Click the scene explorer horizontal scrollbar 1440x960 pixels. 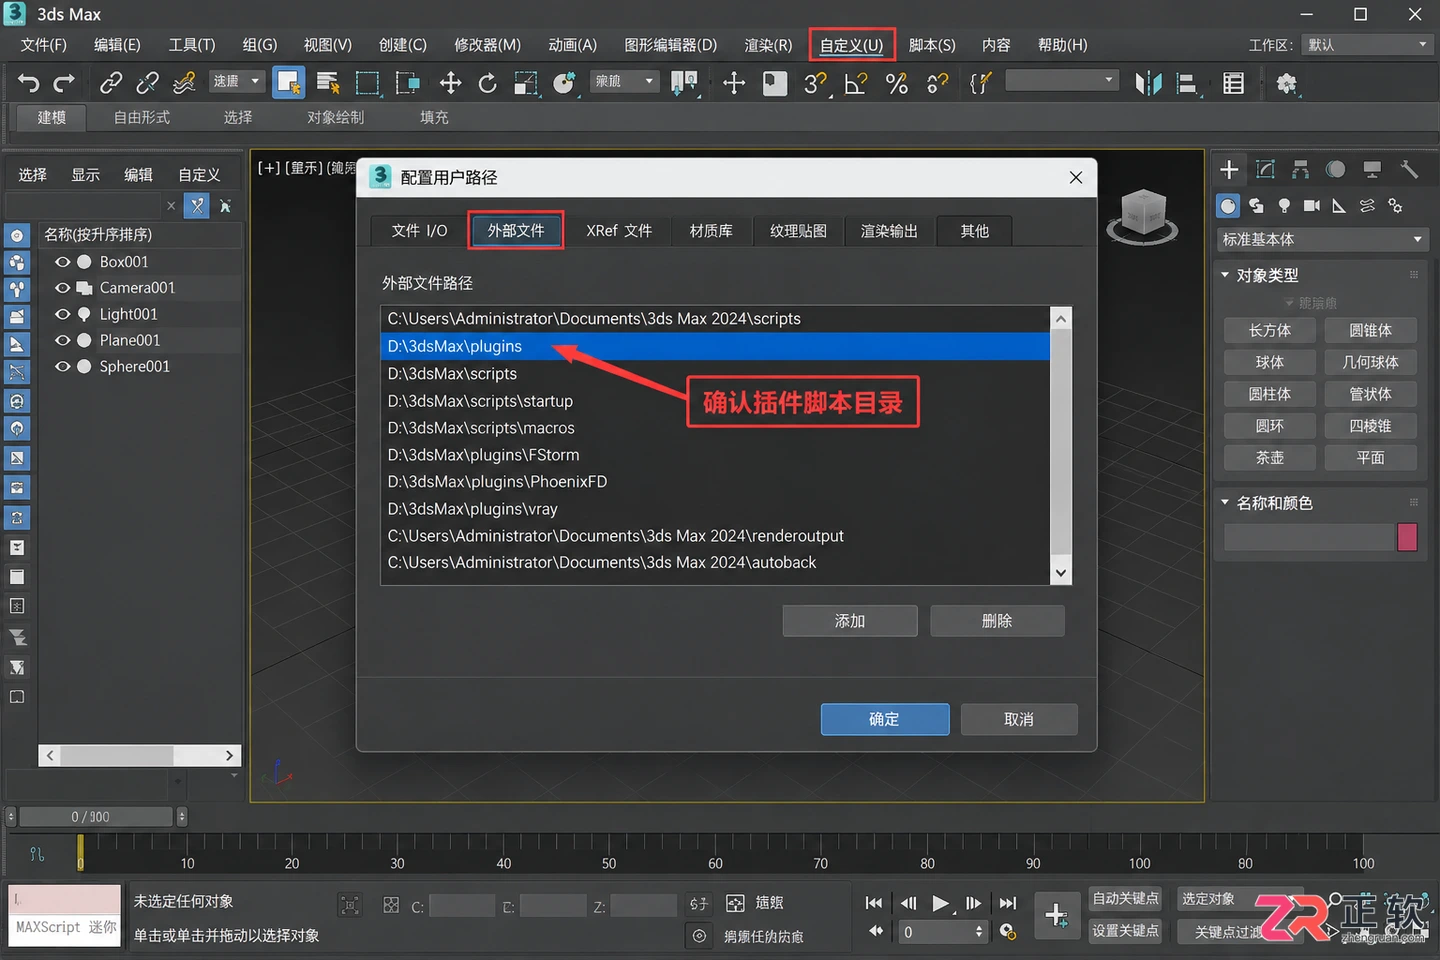(x=140, y=755)
